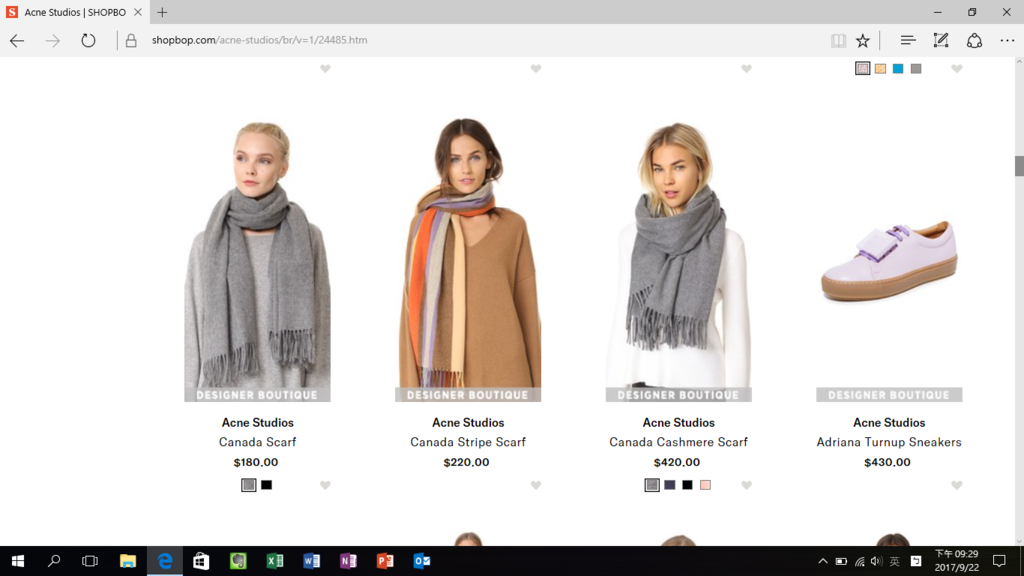
Task: Open reading view in Edge
Action: (839, 40)
